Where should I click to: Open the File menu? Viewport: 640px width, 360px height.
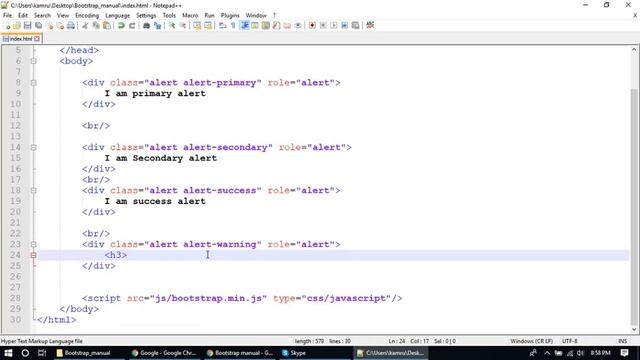[x=7, y=16]
